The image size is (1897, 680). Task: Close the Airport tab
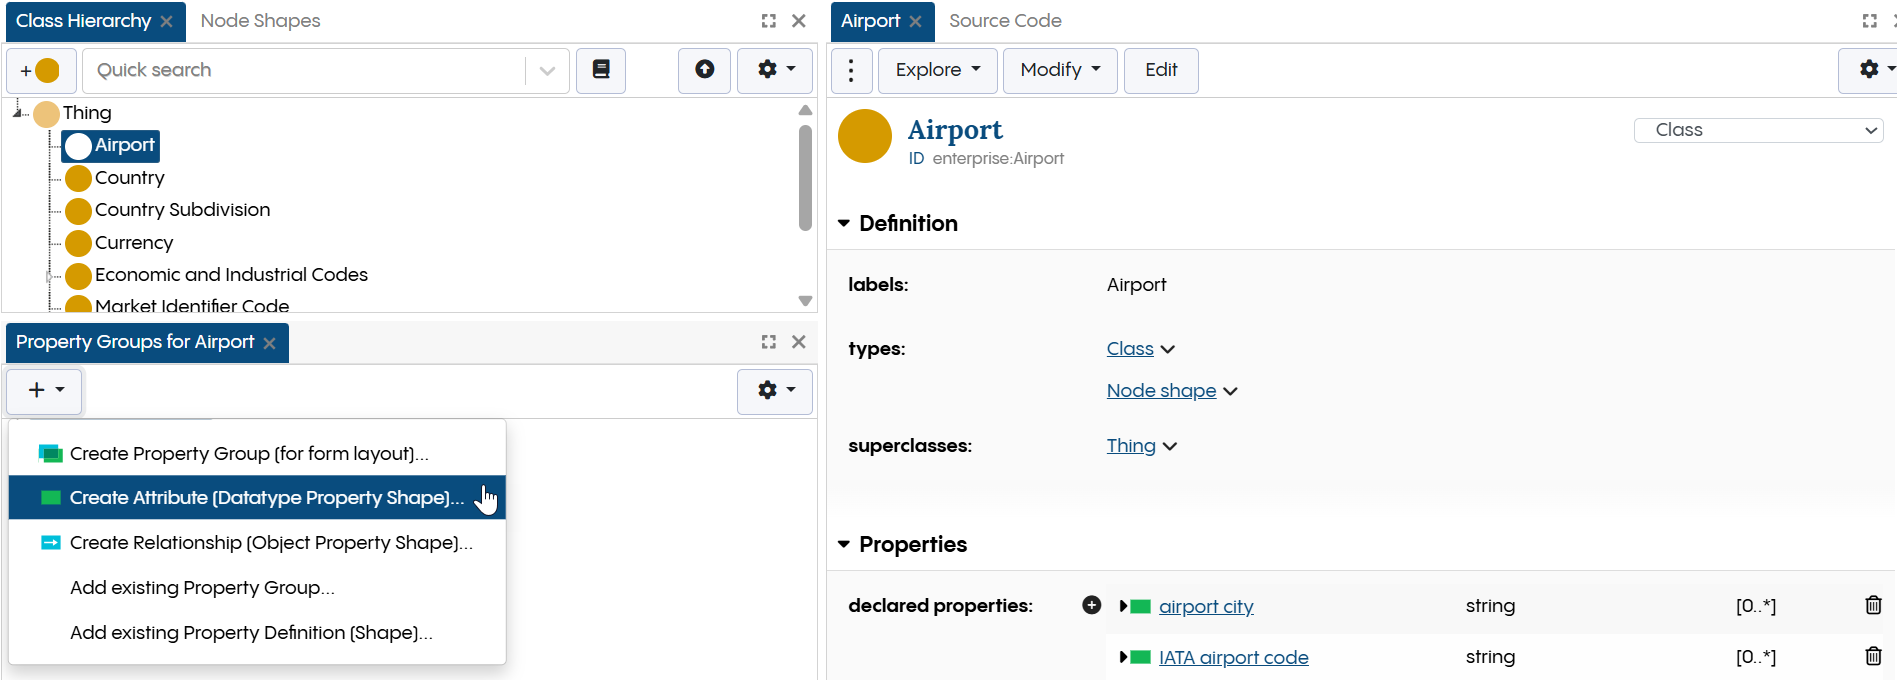[915, 21]
